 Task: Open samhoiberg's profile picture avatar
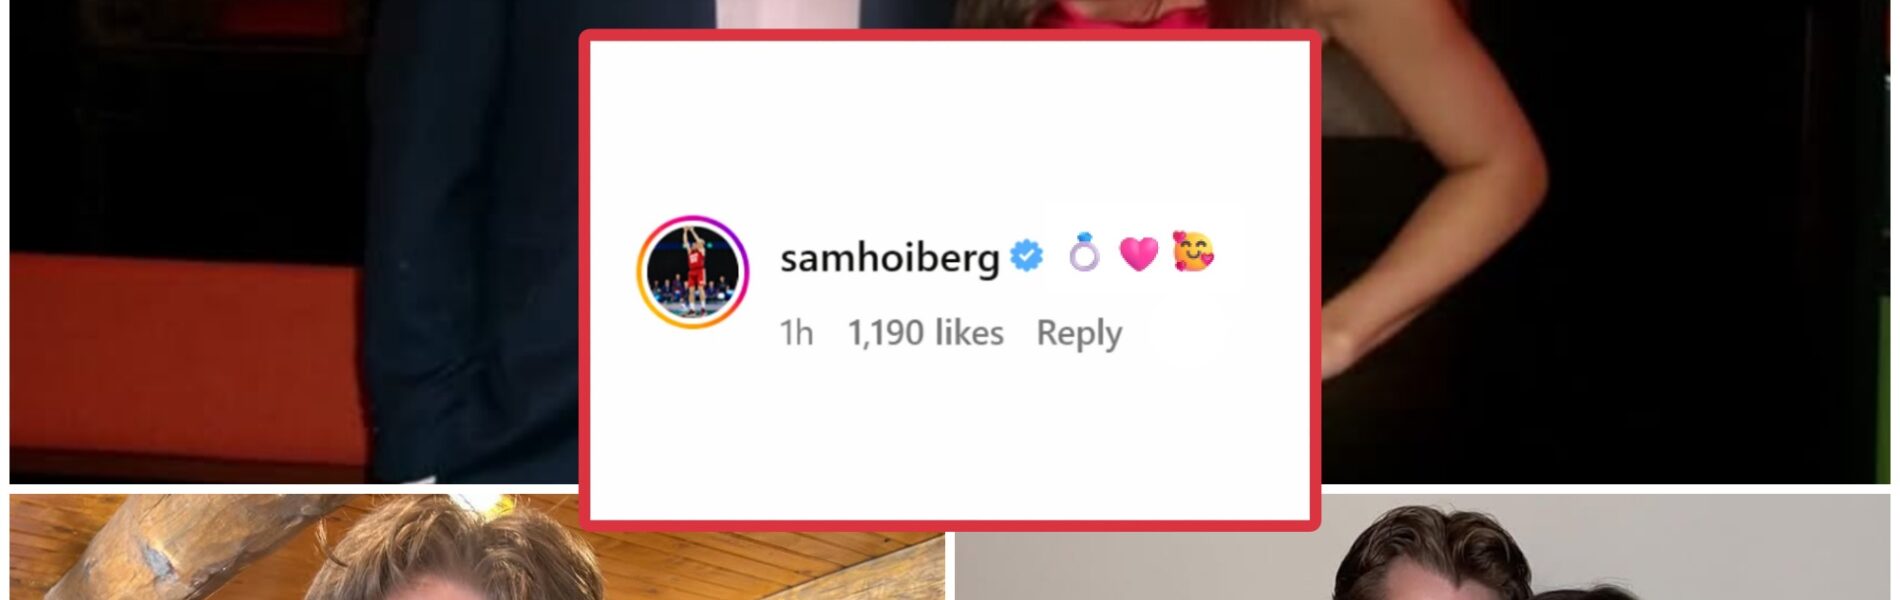pos(693,271)
